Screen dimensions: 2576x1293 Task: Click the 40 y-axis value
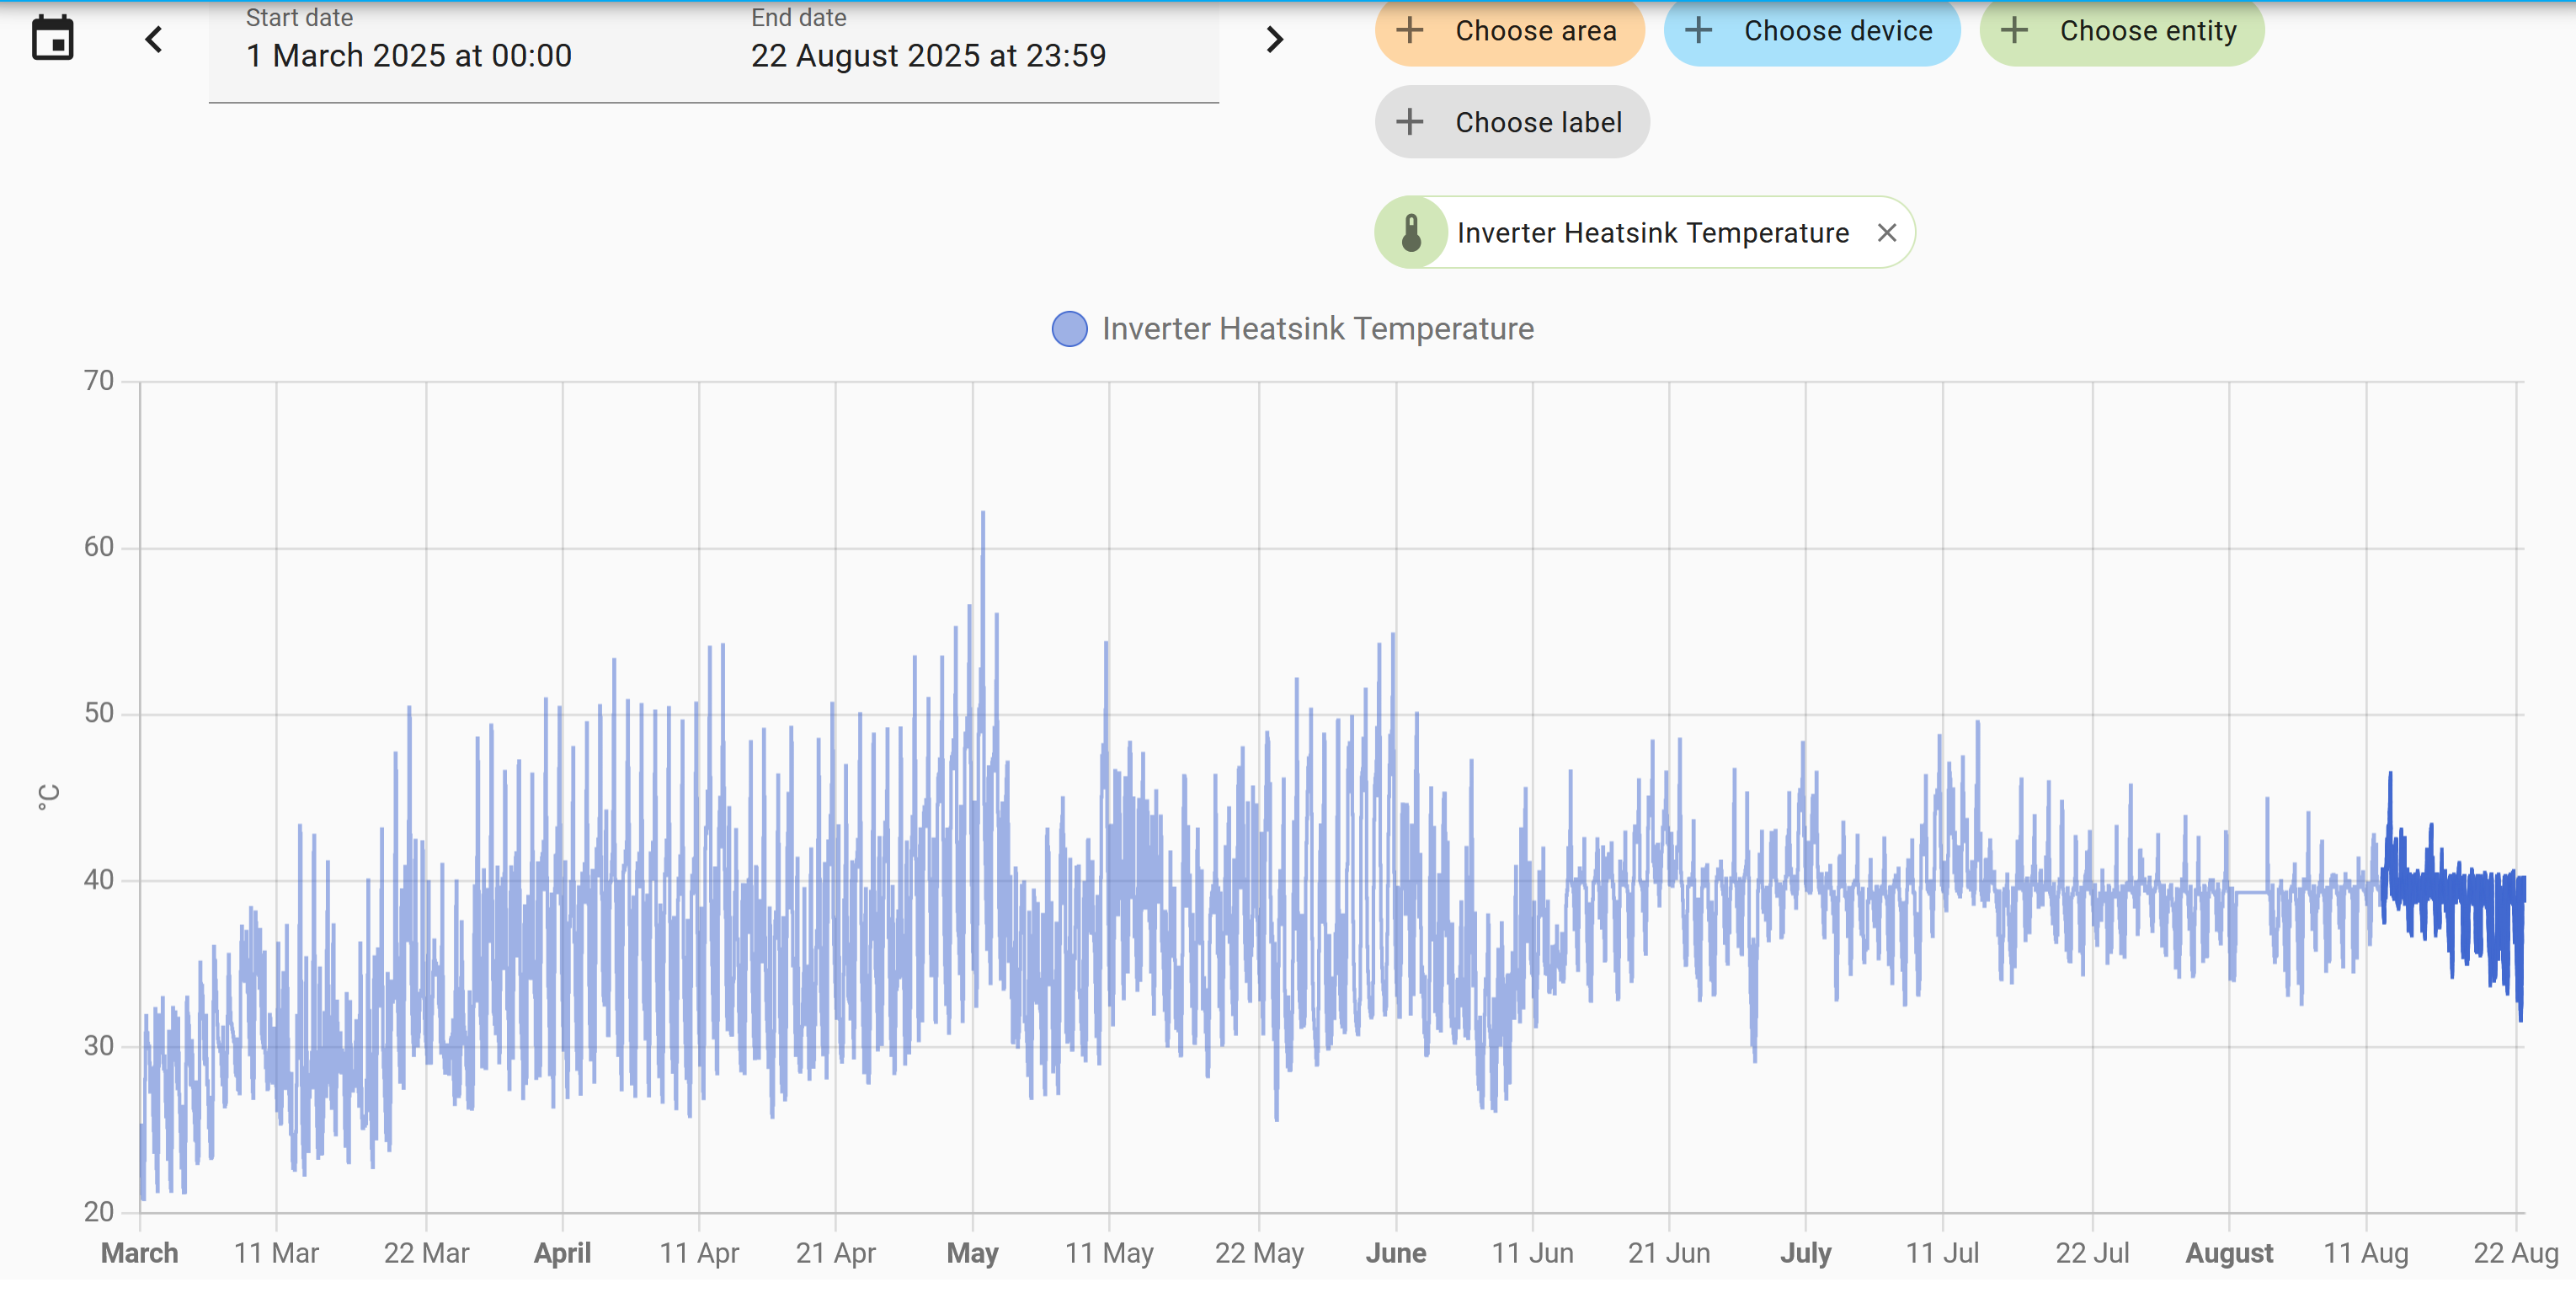[99, 880]
